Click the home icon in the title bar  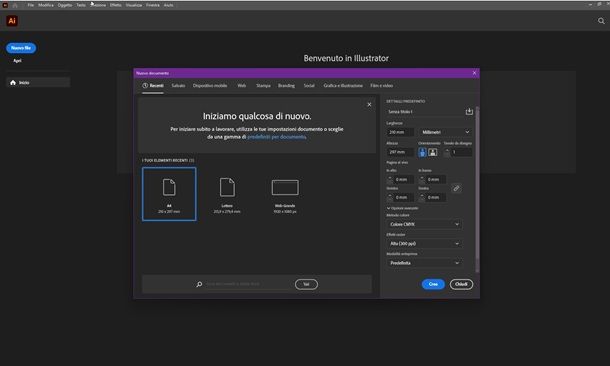[x=15, y=5]
